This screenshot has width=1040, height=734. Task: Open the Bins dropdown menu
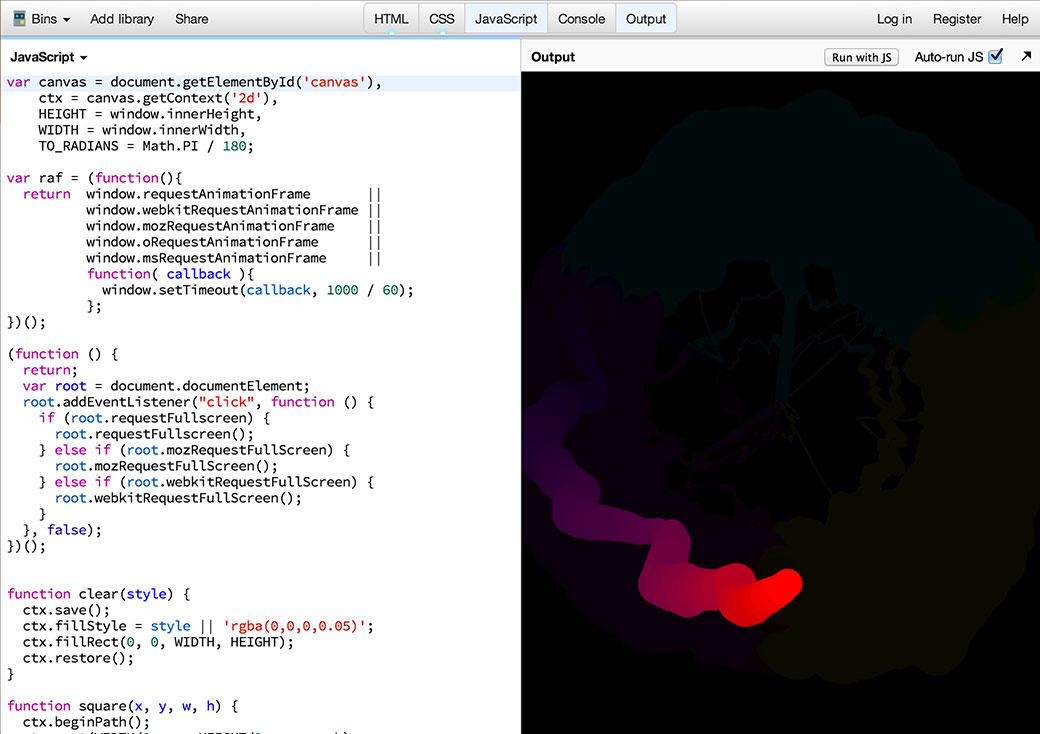pyautogui.click(x=50, y=19)
